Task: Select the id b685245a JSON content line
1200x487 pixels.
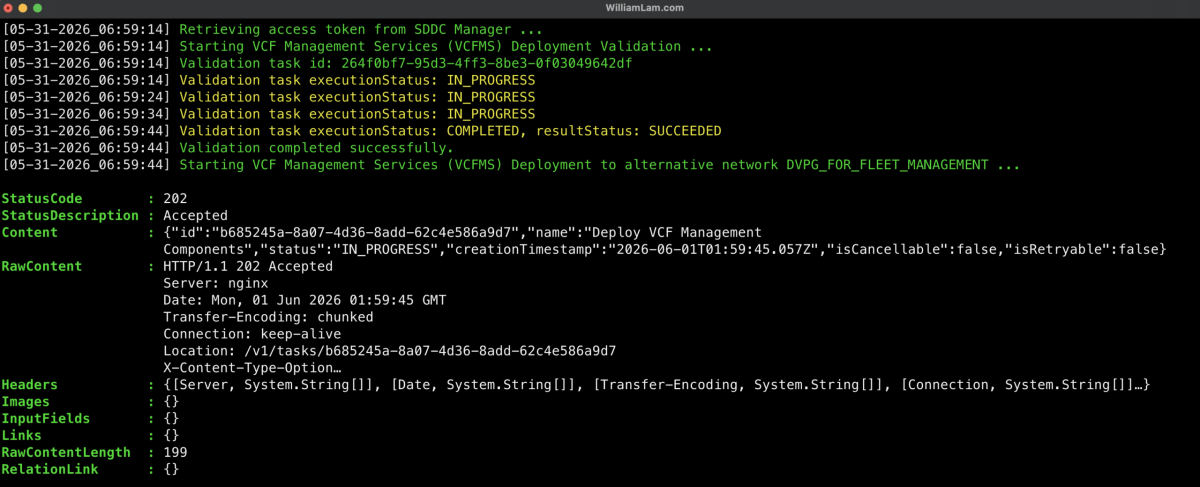Action: pyautogui.click(x=462, y=232)
